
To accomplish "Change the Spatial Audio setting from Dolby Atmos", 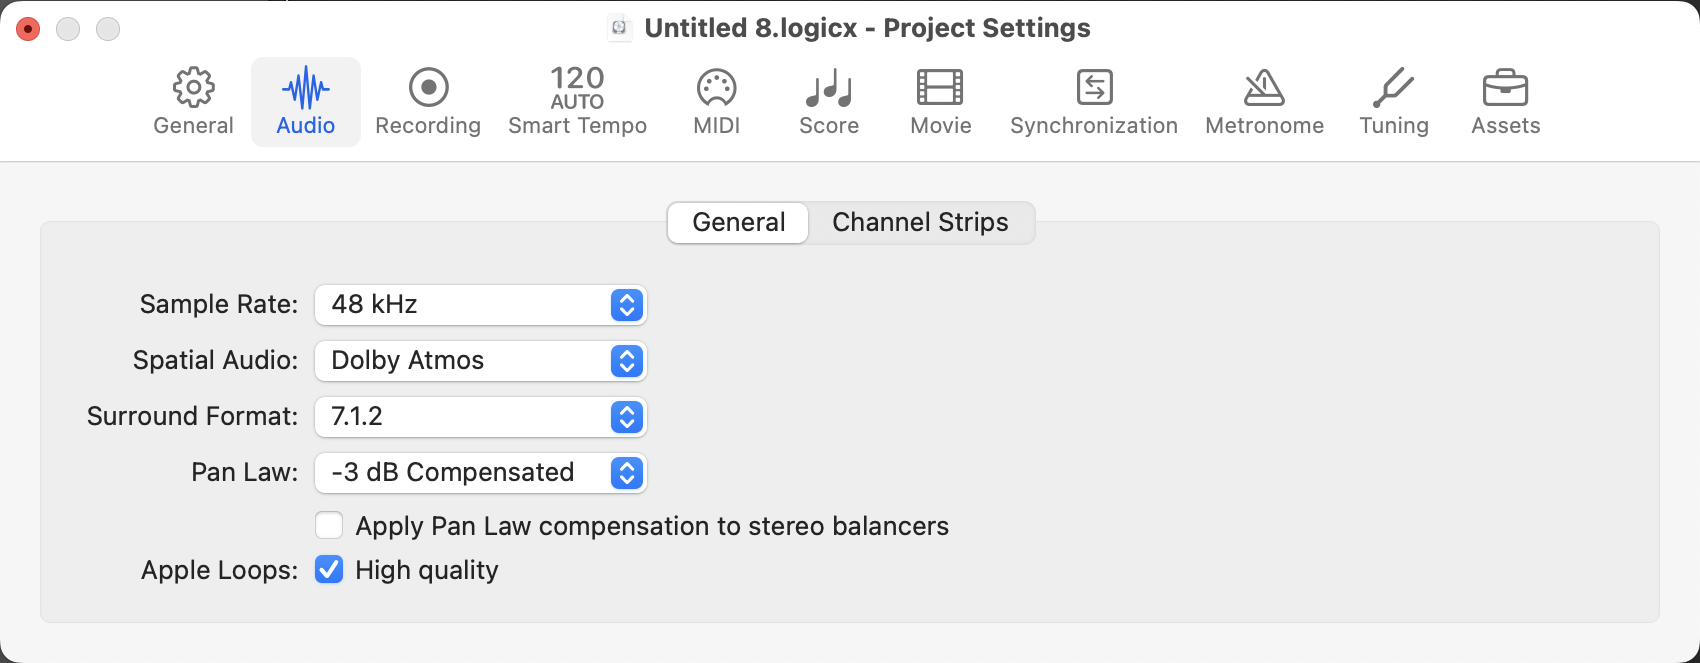I will tap(480, 361).
